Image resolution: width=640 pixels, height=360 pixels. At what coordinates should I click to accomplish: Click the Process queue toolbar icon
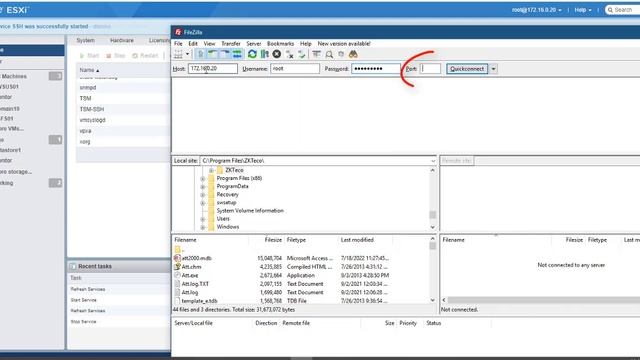(264, 54)
